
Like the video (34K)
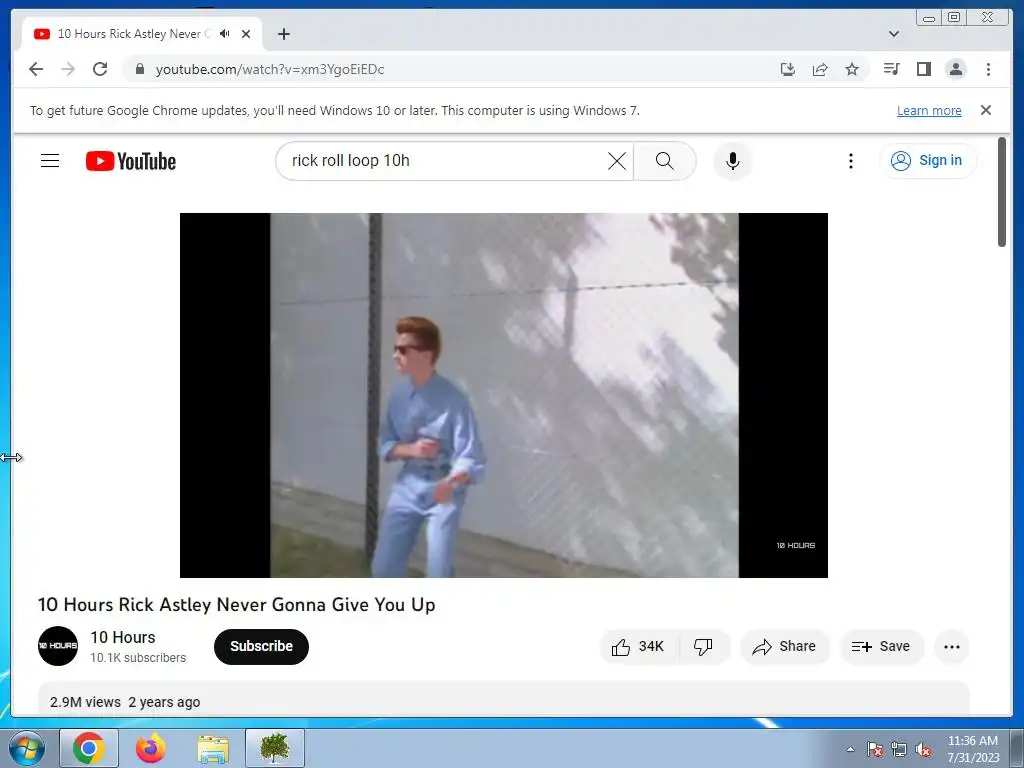click(x=639, y=647)
